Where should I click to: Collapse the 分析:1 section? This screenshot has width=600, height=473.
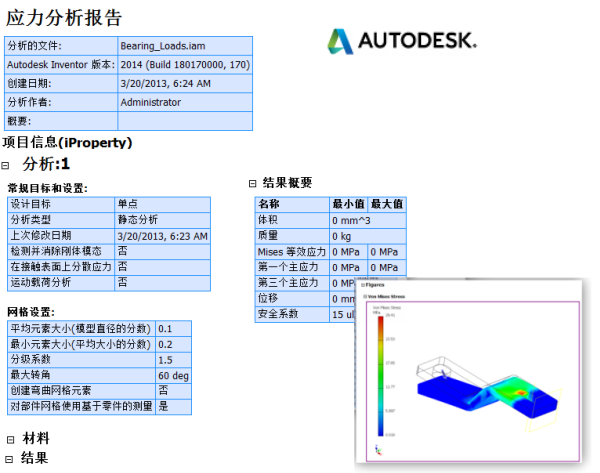click(x=5, y=166)
